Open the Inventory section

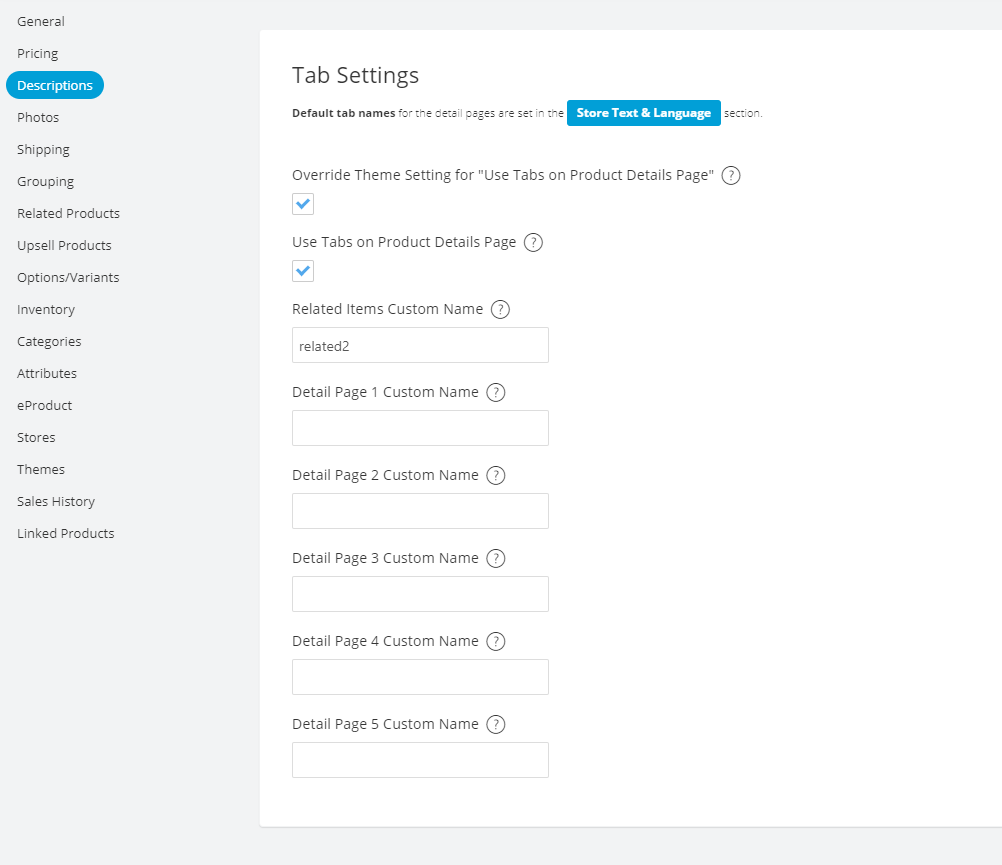click(x=45, y=309)
